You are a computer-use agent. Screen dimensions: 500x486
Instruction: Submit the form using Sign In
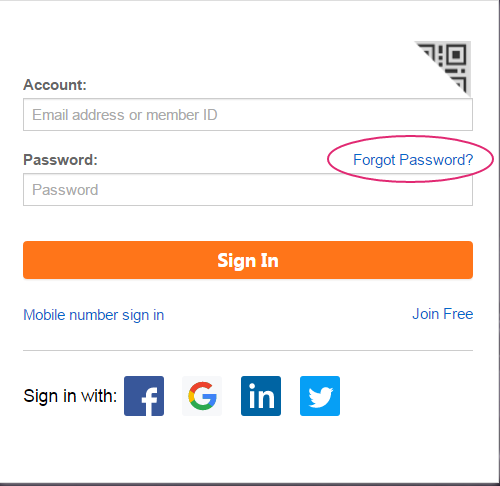click(x=248, y=260)
